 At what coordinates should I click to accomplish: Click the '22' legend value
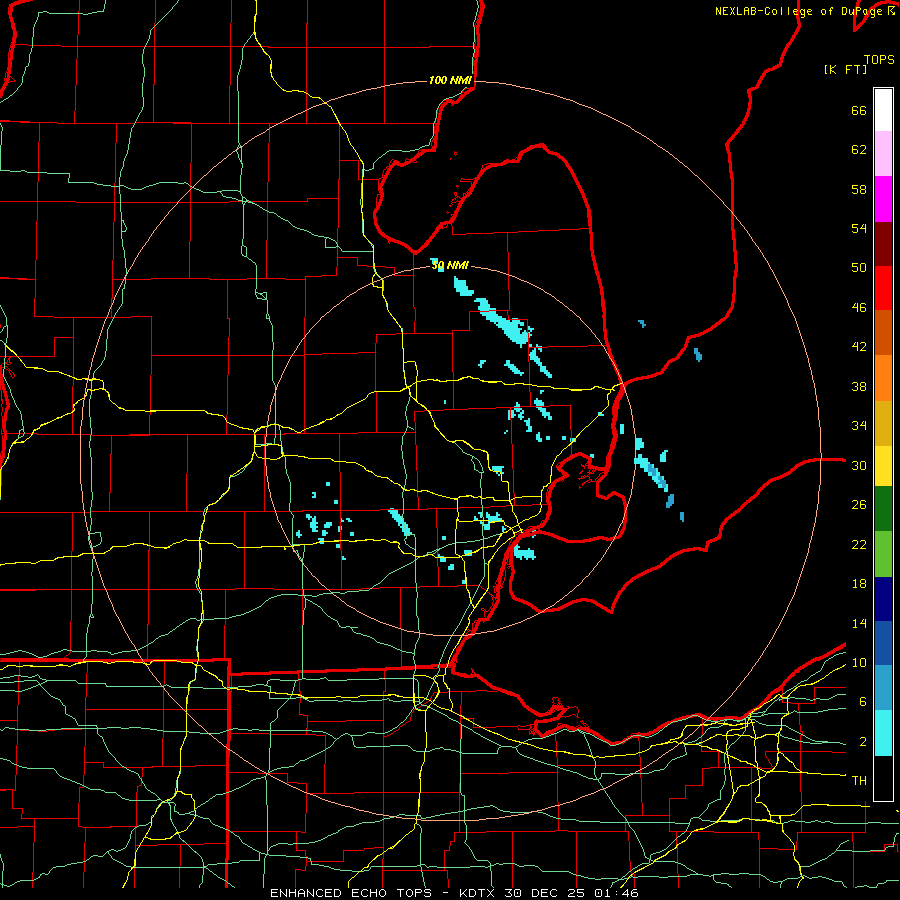(x=859, y=544)
